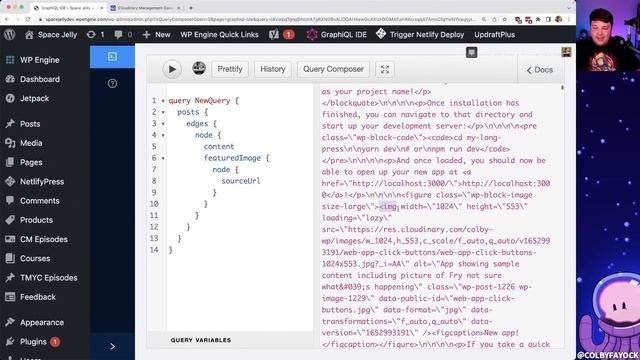Click the browser address bar URL
The image size is (640, 360).
pyautogui.click(x=260, y=19)
